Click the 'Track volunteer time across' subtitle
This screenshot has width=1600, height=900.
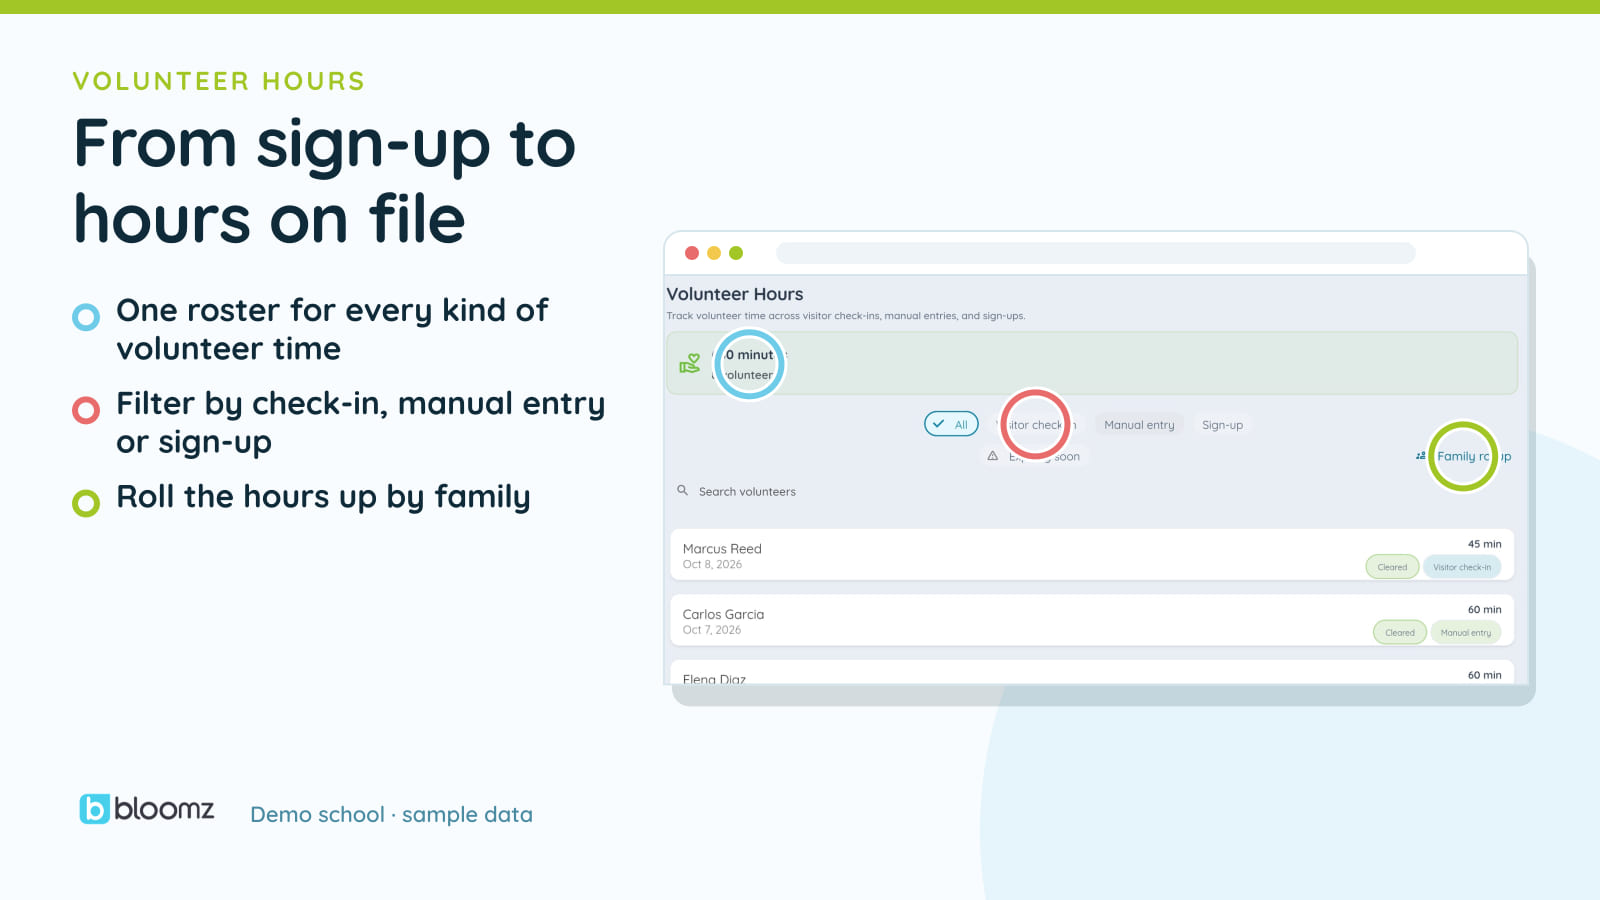[846, 316]
